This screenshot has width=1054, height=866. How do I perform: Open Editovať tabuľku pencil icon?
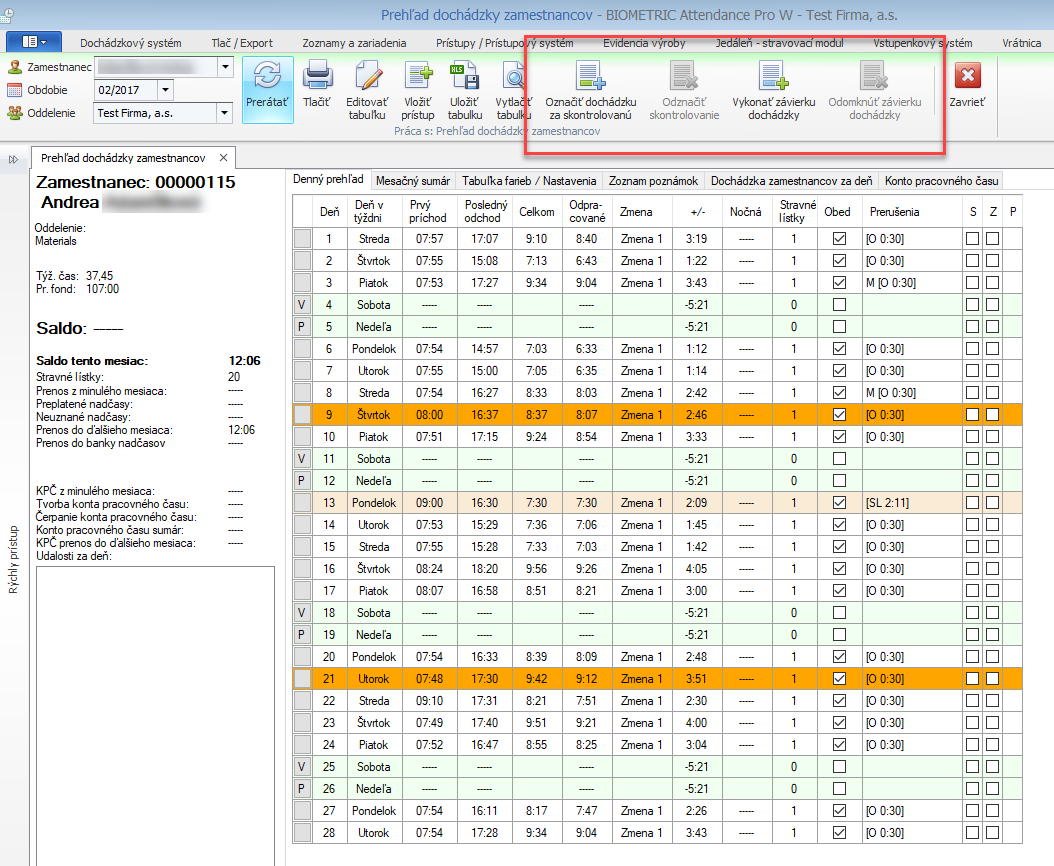[368, 75]
